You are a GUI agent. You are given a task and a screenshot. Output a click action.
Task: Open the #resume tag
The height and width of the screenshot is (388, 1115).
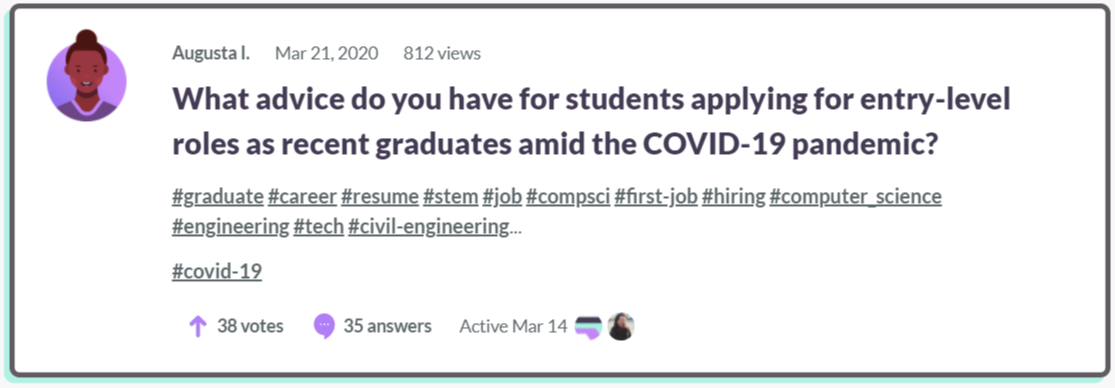click(380, 197)
